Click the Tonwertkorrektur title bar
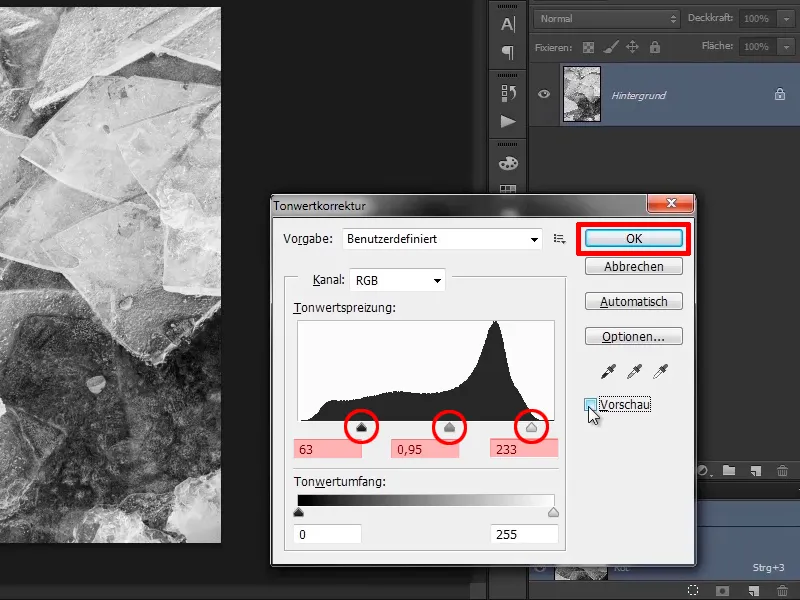Image resolution: width=800 pixels, height=600 pixels. (x=459, y=205)
